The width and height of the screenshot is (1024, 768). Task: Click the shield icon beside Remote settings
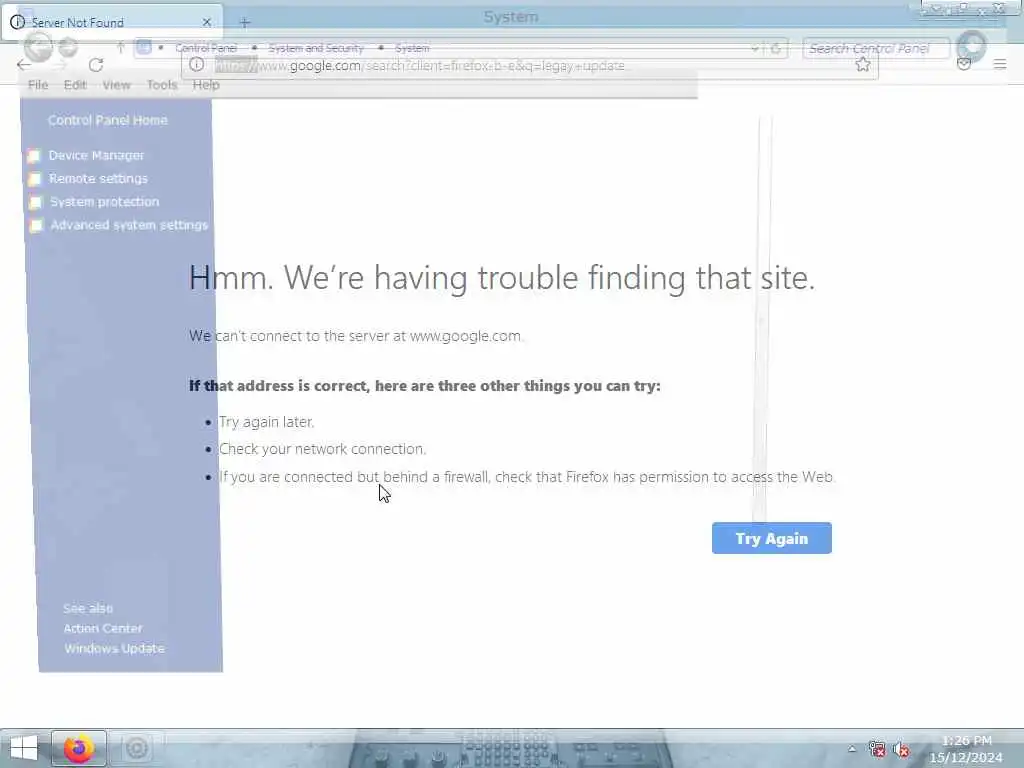(x=35, y=179)
